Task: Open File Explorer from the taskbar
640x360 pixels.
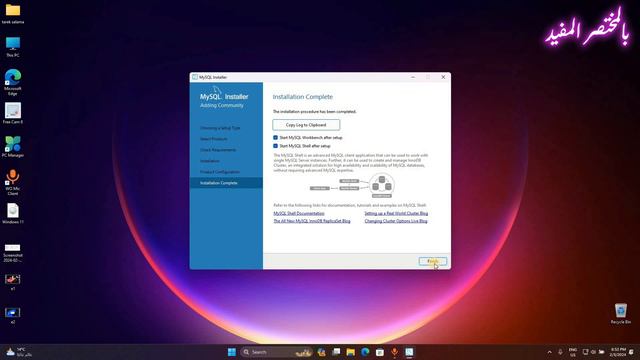Action: [351, 352]
